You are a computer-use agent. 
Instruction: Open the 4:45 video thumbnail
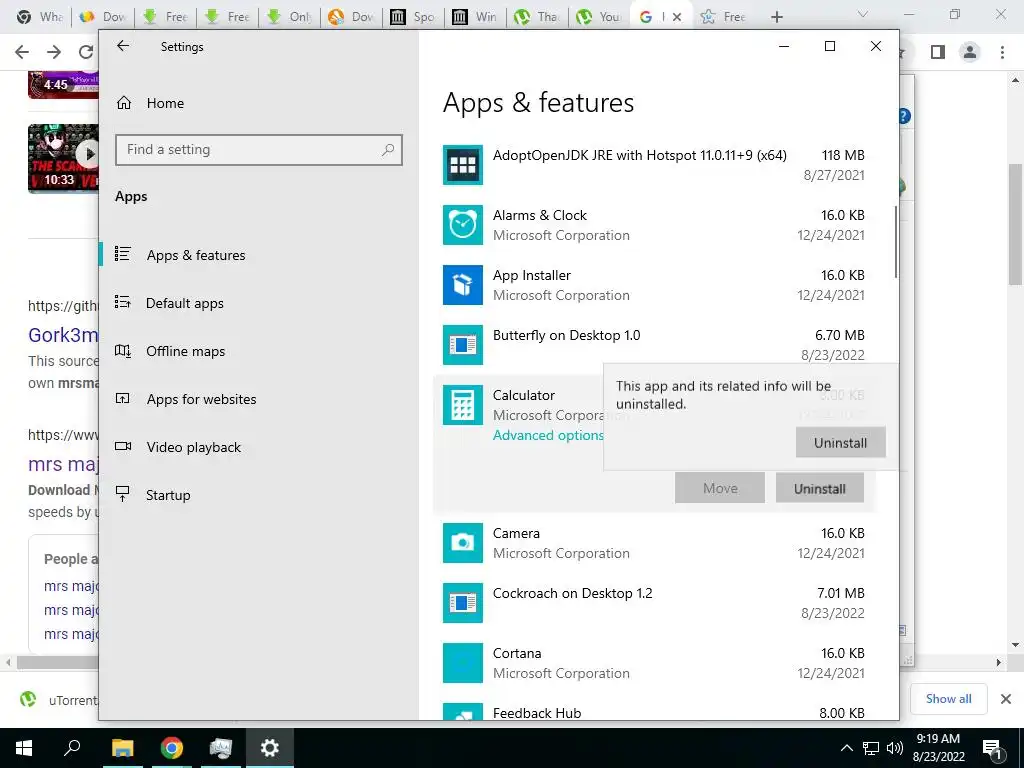tap(63, 84)
